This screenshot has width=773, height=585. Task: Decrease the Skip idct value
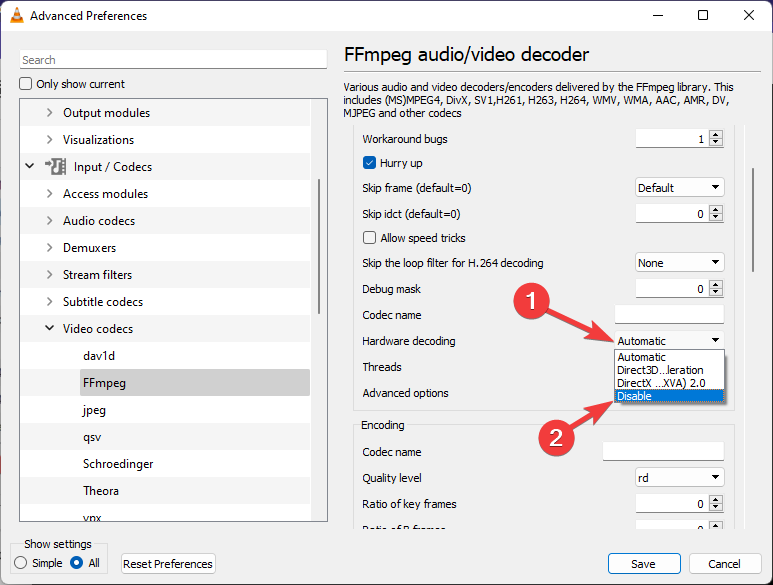[x=716, y=217]
